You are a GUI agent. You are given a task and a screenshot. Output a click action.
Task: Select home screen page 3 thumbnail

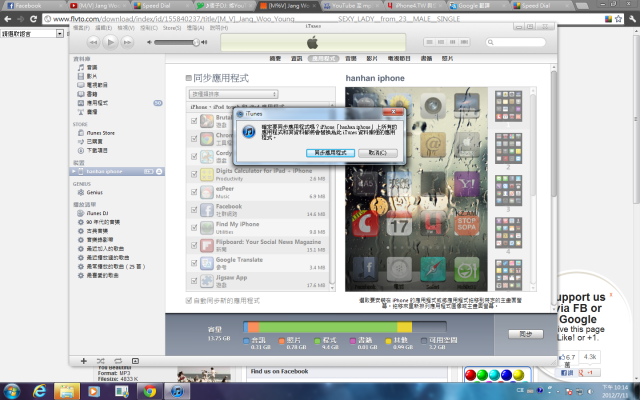pos(508,191)
